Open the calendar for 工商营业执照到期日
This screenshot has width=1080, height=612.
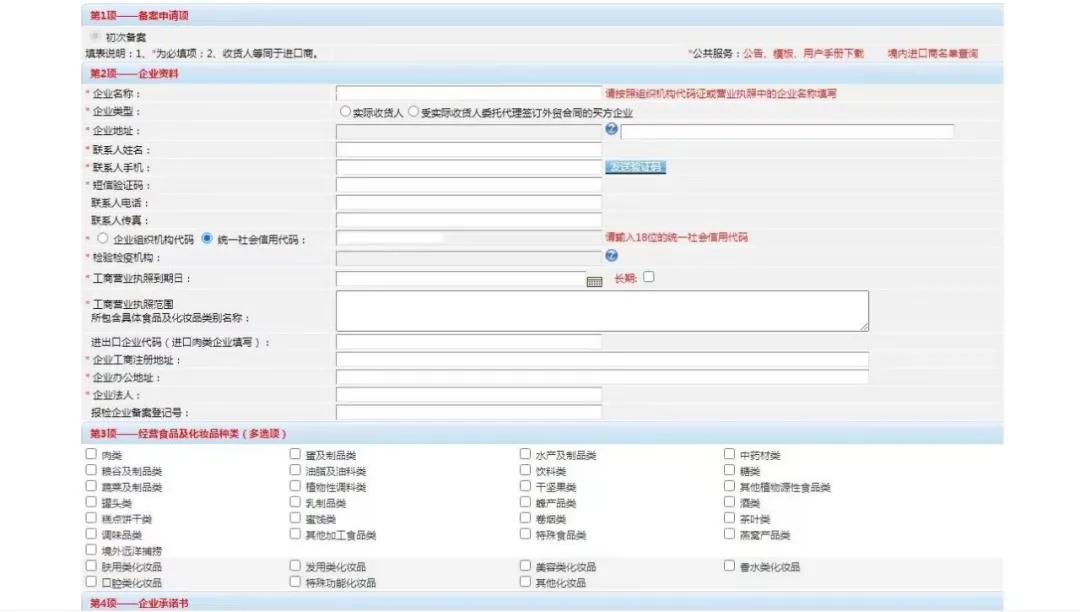pos(595,280)
